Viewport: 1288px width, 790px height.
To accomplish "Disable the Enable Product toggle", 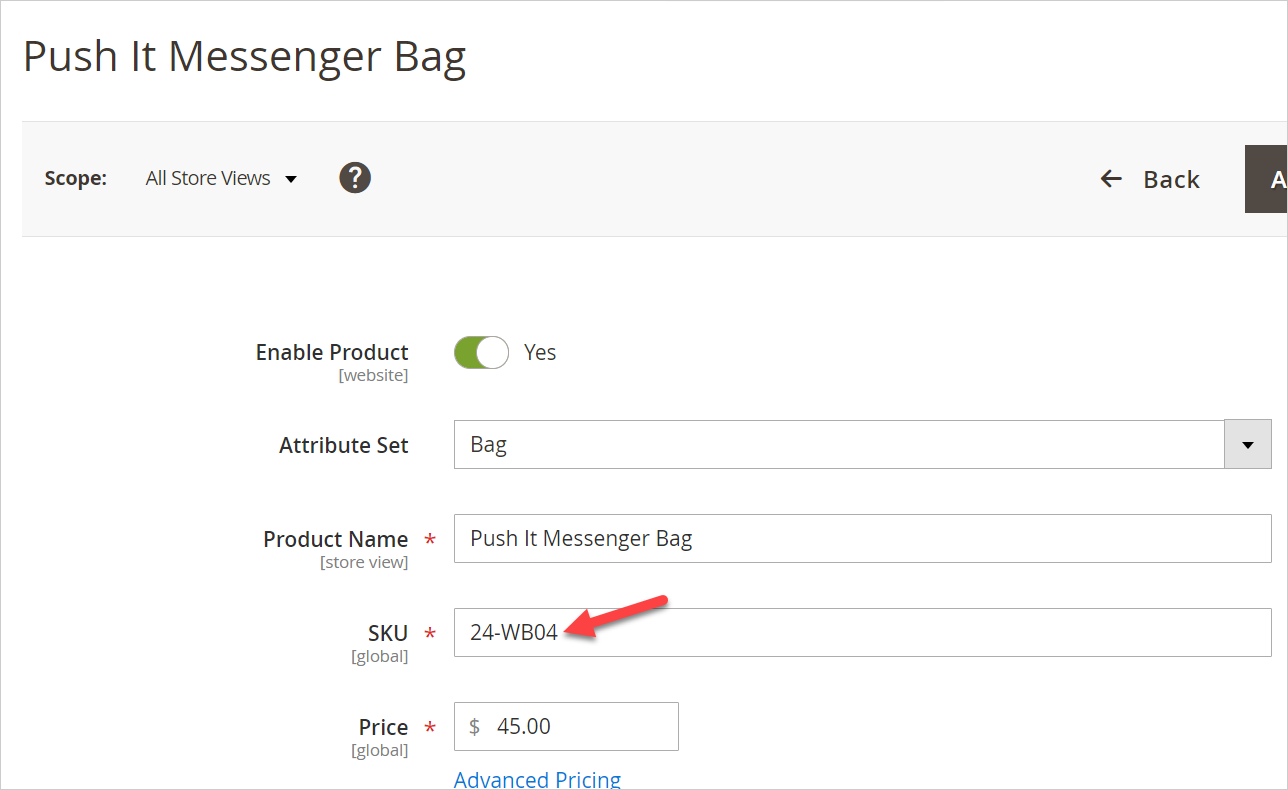I will [x=481, y=352].
